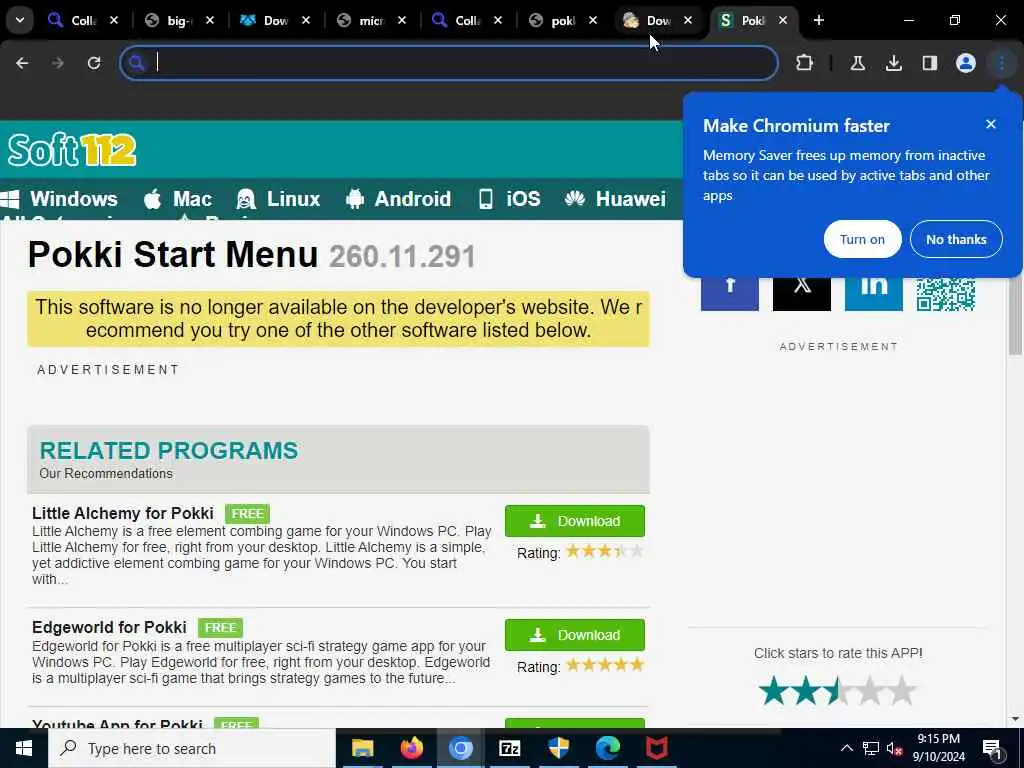
Task: Open network status tray icon
Action: (x=871, y=748)
